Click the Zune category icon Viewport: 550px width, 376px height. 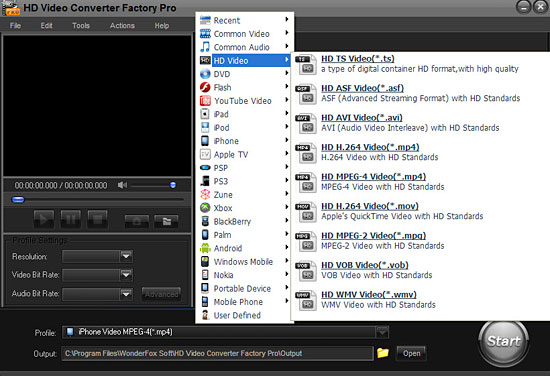point(205,194)
